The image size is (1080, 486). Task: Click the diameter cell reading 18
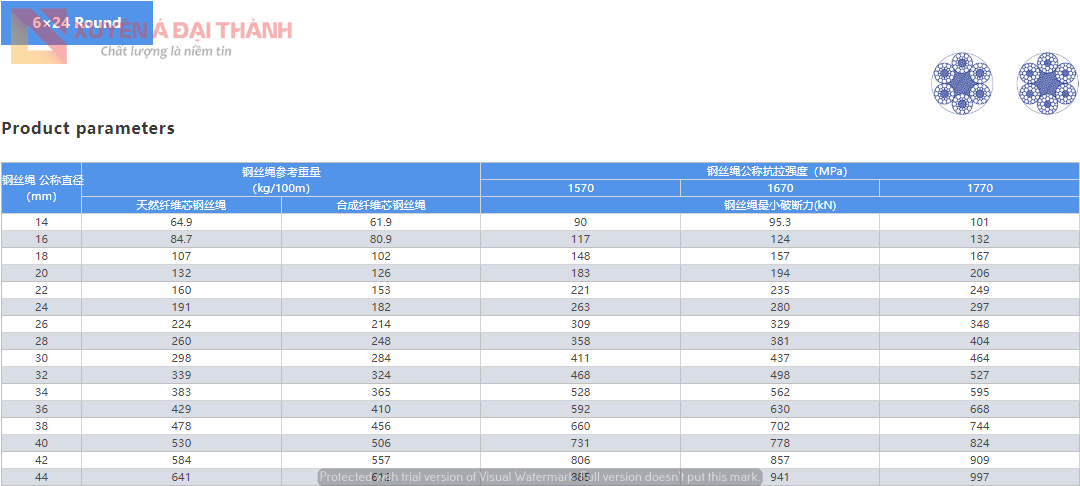(x=42, y=256)
